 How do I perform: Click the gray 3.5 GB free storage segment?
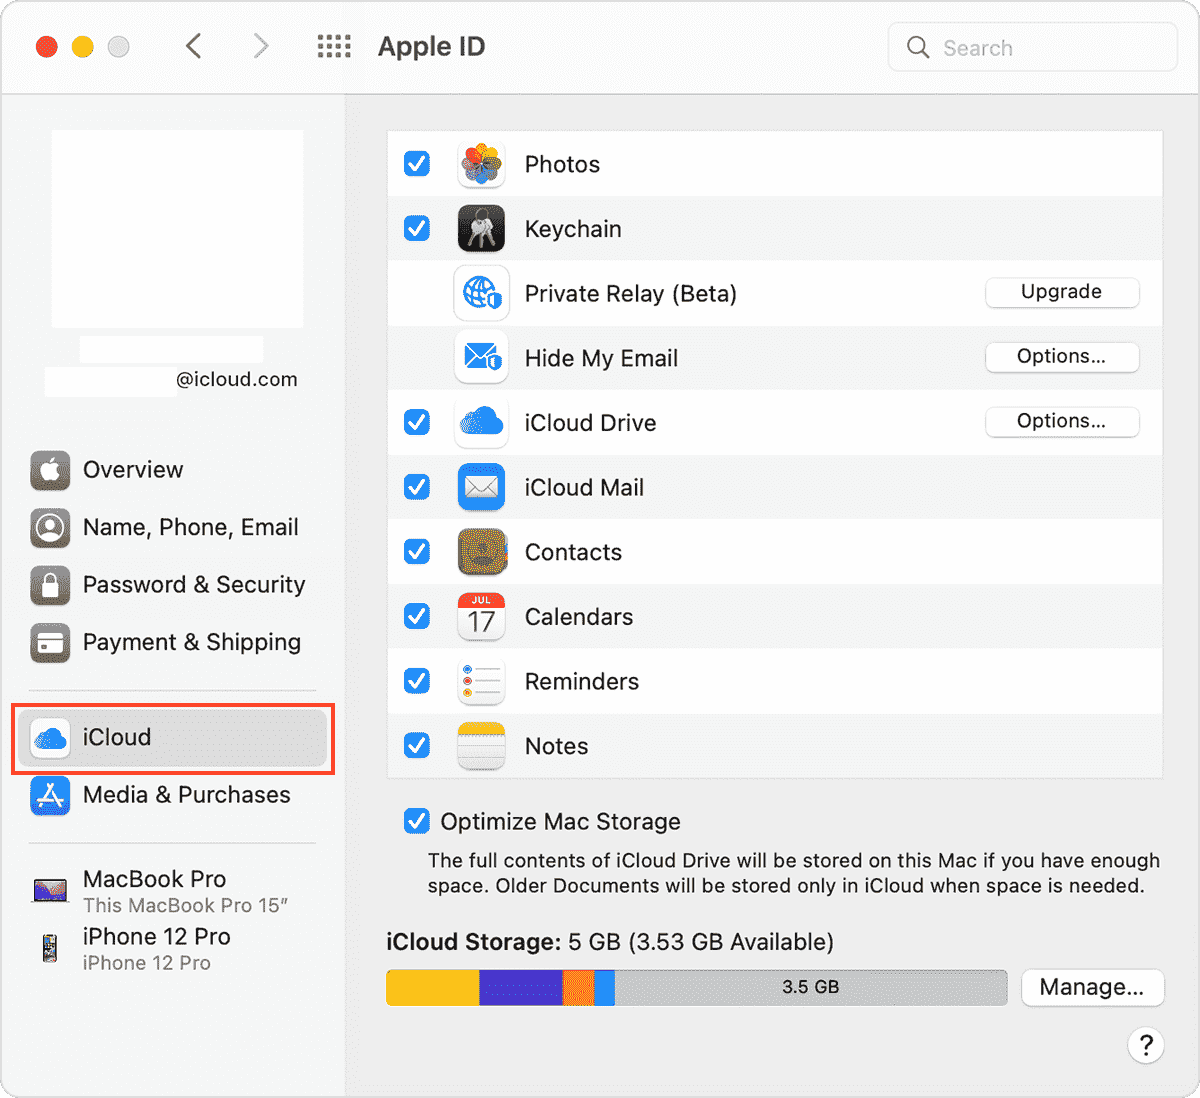(811, 987)
